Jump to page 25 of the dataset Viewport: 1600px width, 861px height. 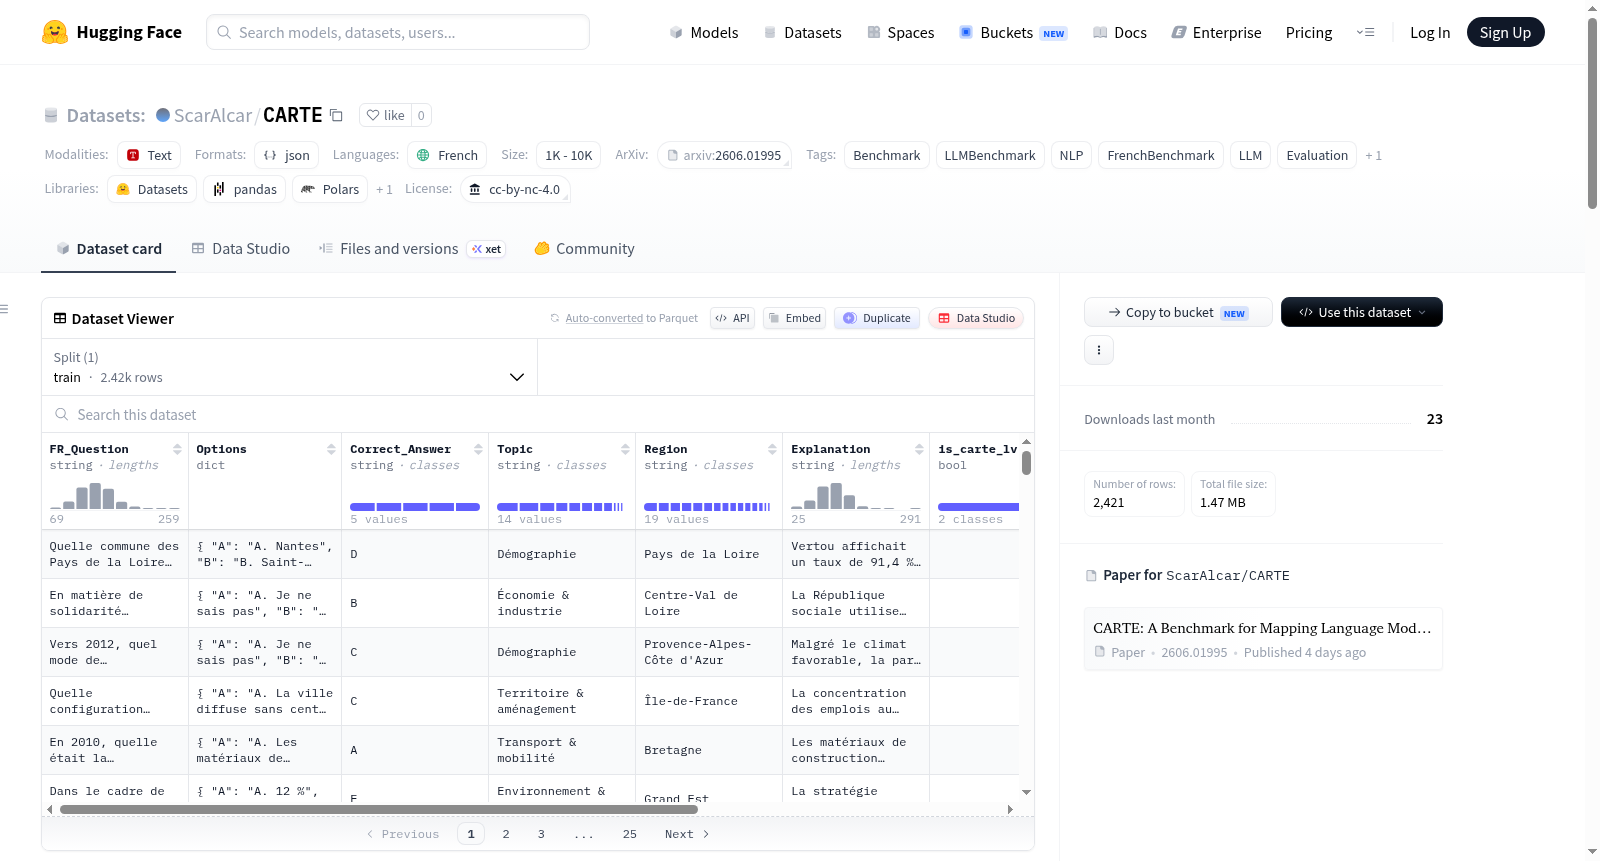pyautogui.click(x=630, y=834)
